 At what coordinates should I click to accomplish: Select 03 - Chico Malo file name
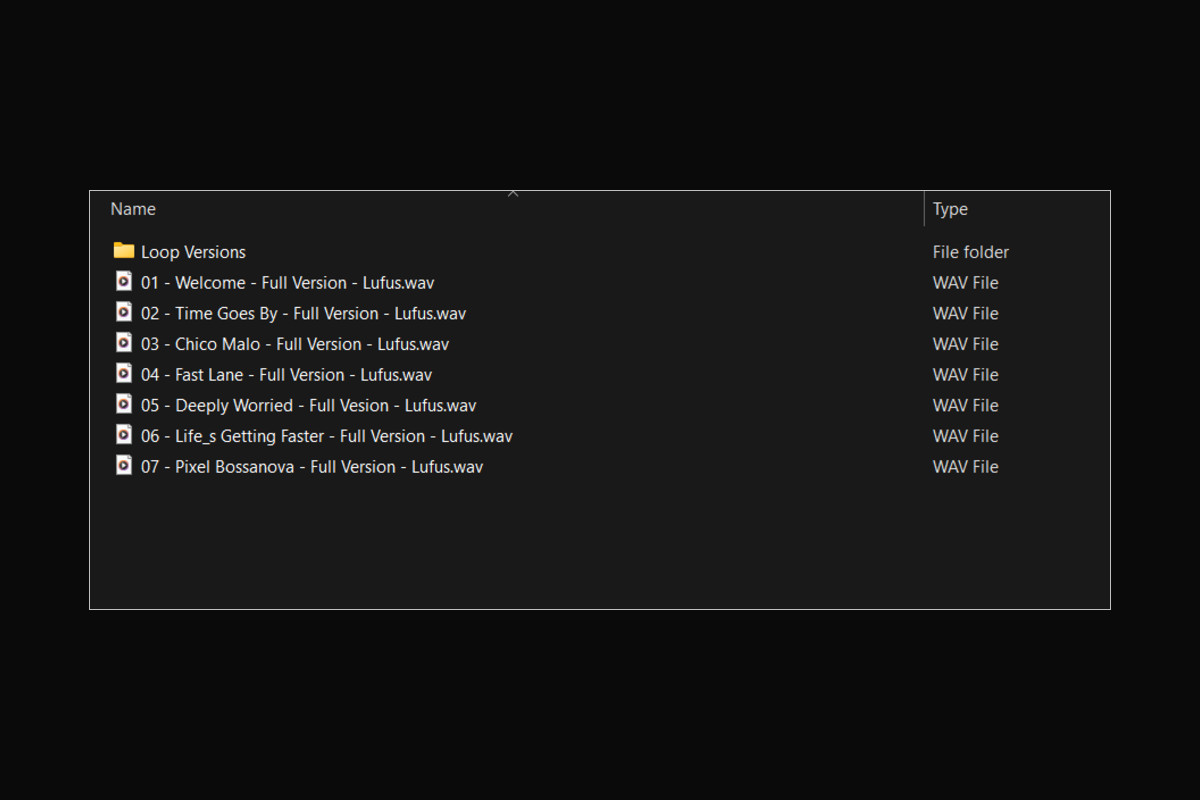[295, 344]
